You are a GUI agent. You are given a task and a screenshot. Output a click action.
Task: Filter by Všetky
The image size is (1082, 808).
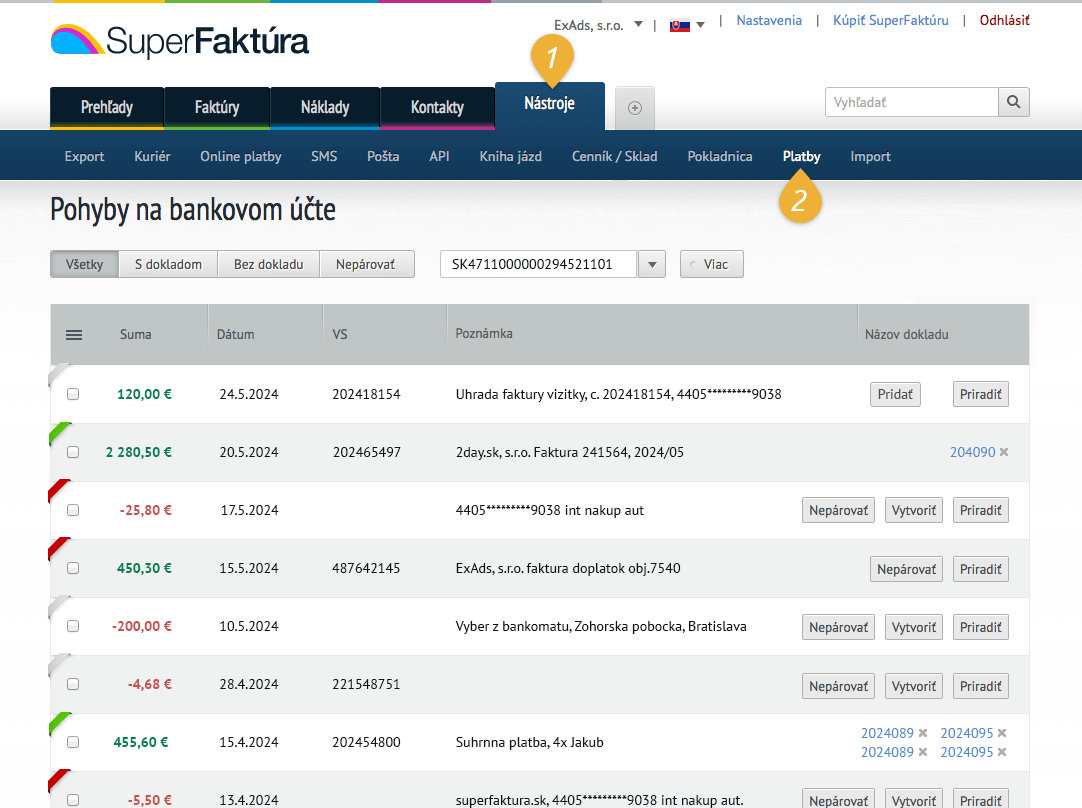(x=84, y=264)
